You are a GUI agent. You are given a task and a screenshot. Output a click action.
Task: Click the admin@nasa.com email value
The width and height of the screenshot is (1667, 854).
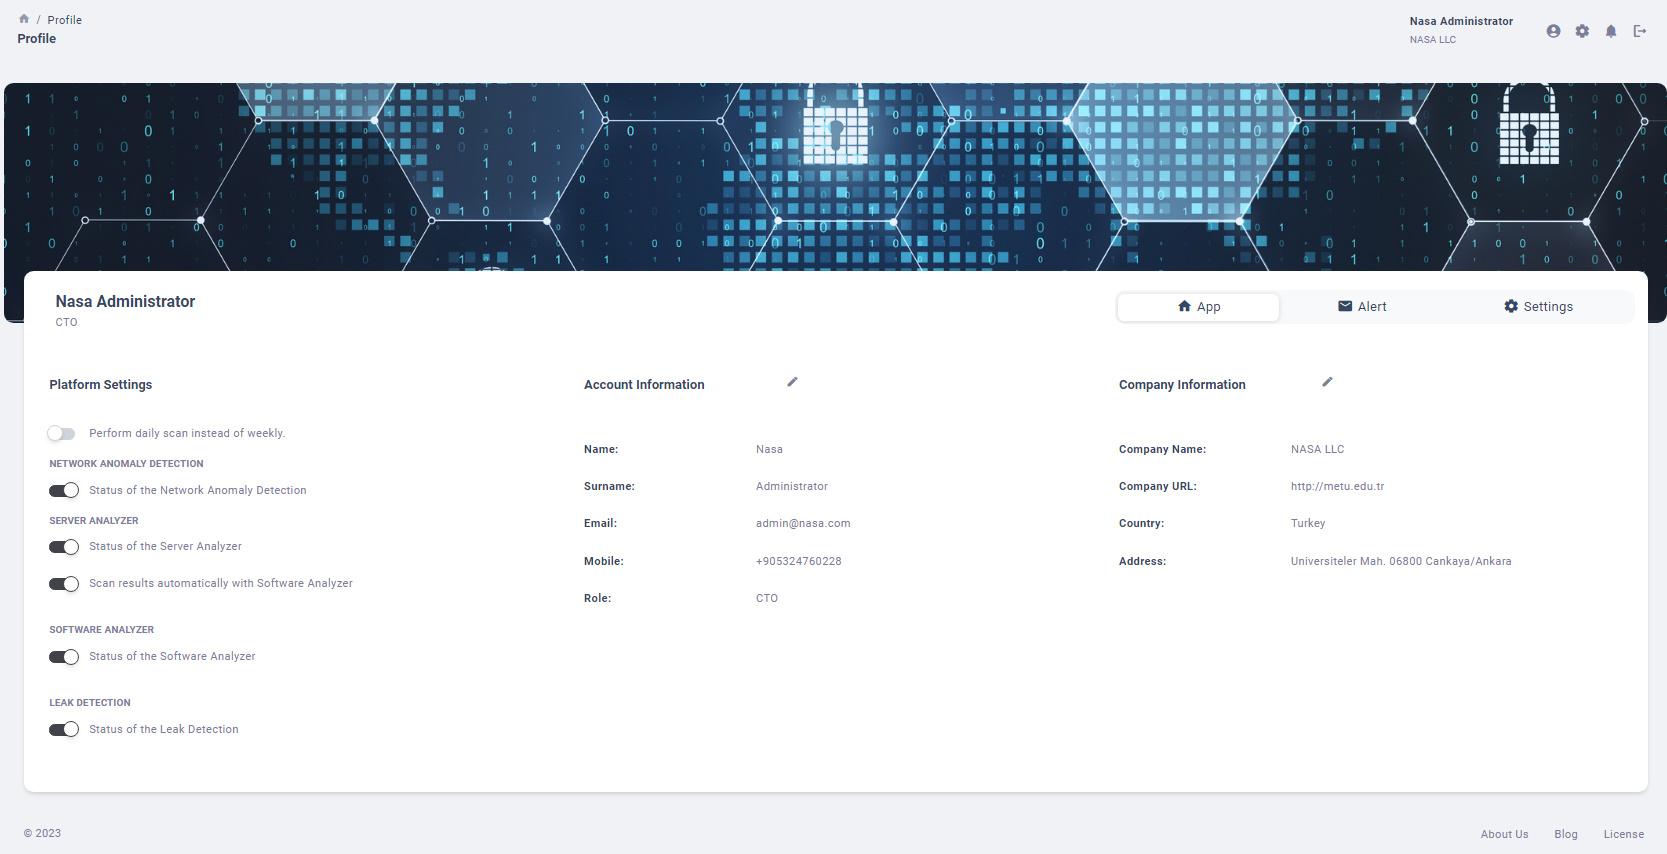(803, 523)
